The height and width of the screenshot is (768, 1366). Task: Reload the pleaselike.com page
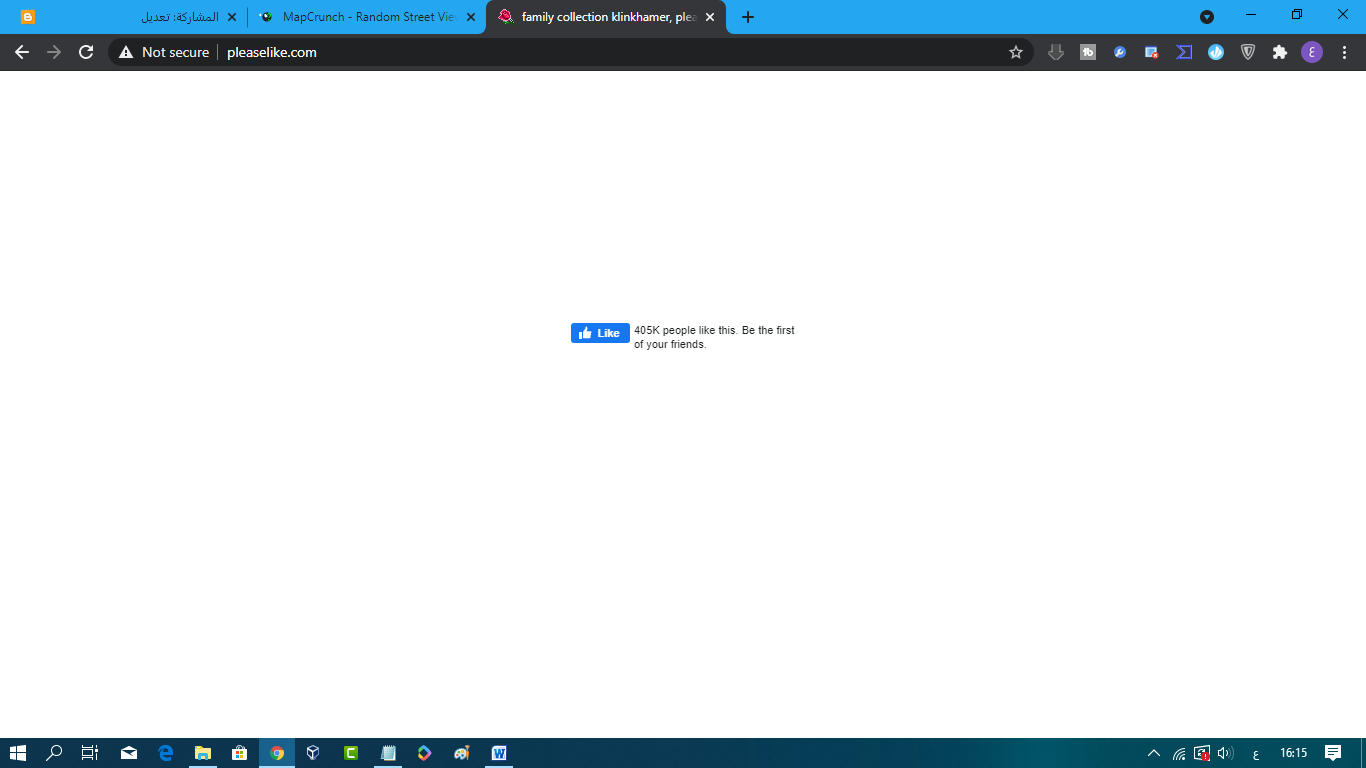86,52
